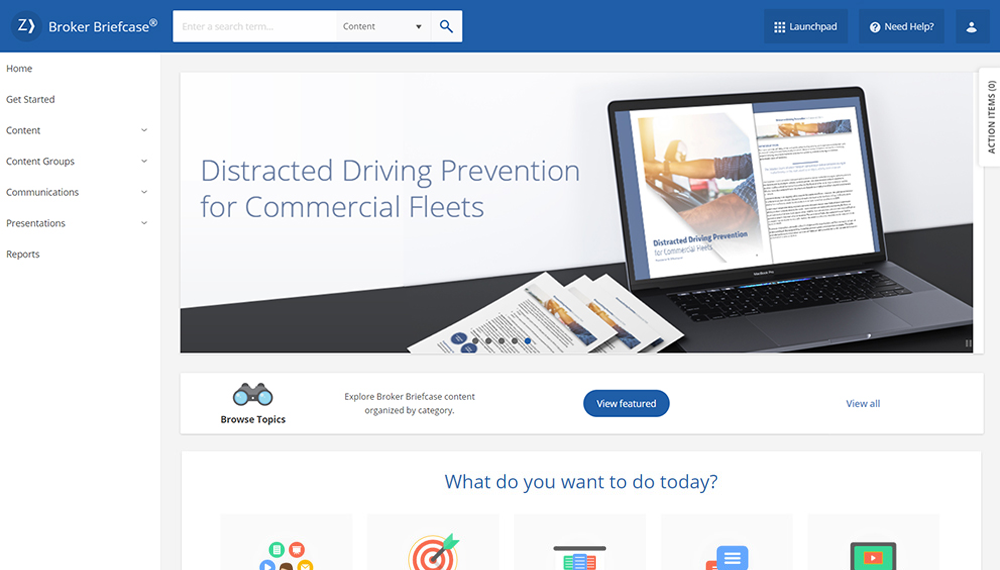Click the video screen card icon
The height and width of the screenshot is (570, 1000).
873,556
